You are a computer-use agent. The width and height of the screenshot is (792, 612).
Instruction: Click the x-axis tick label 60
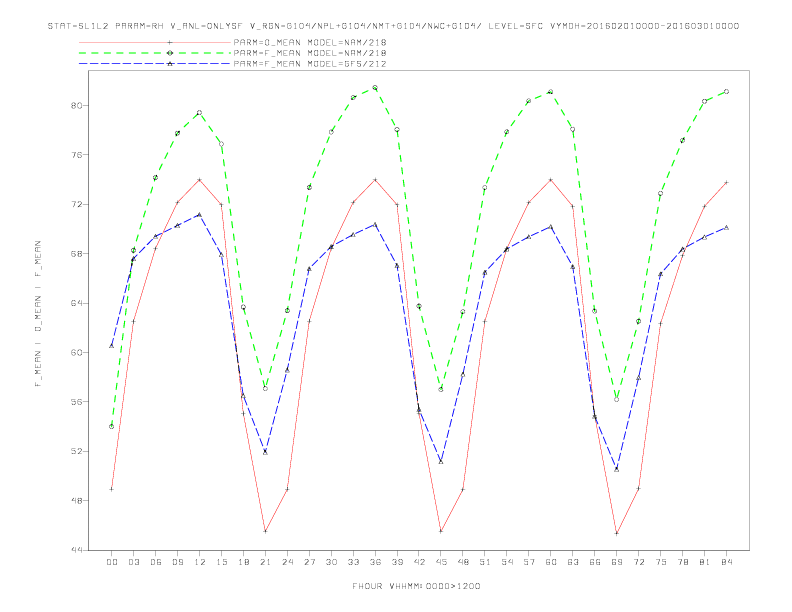[x=551, y=562]
